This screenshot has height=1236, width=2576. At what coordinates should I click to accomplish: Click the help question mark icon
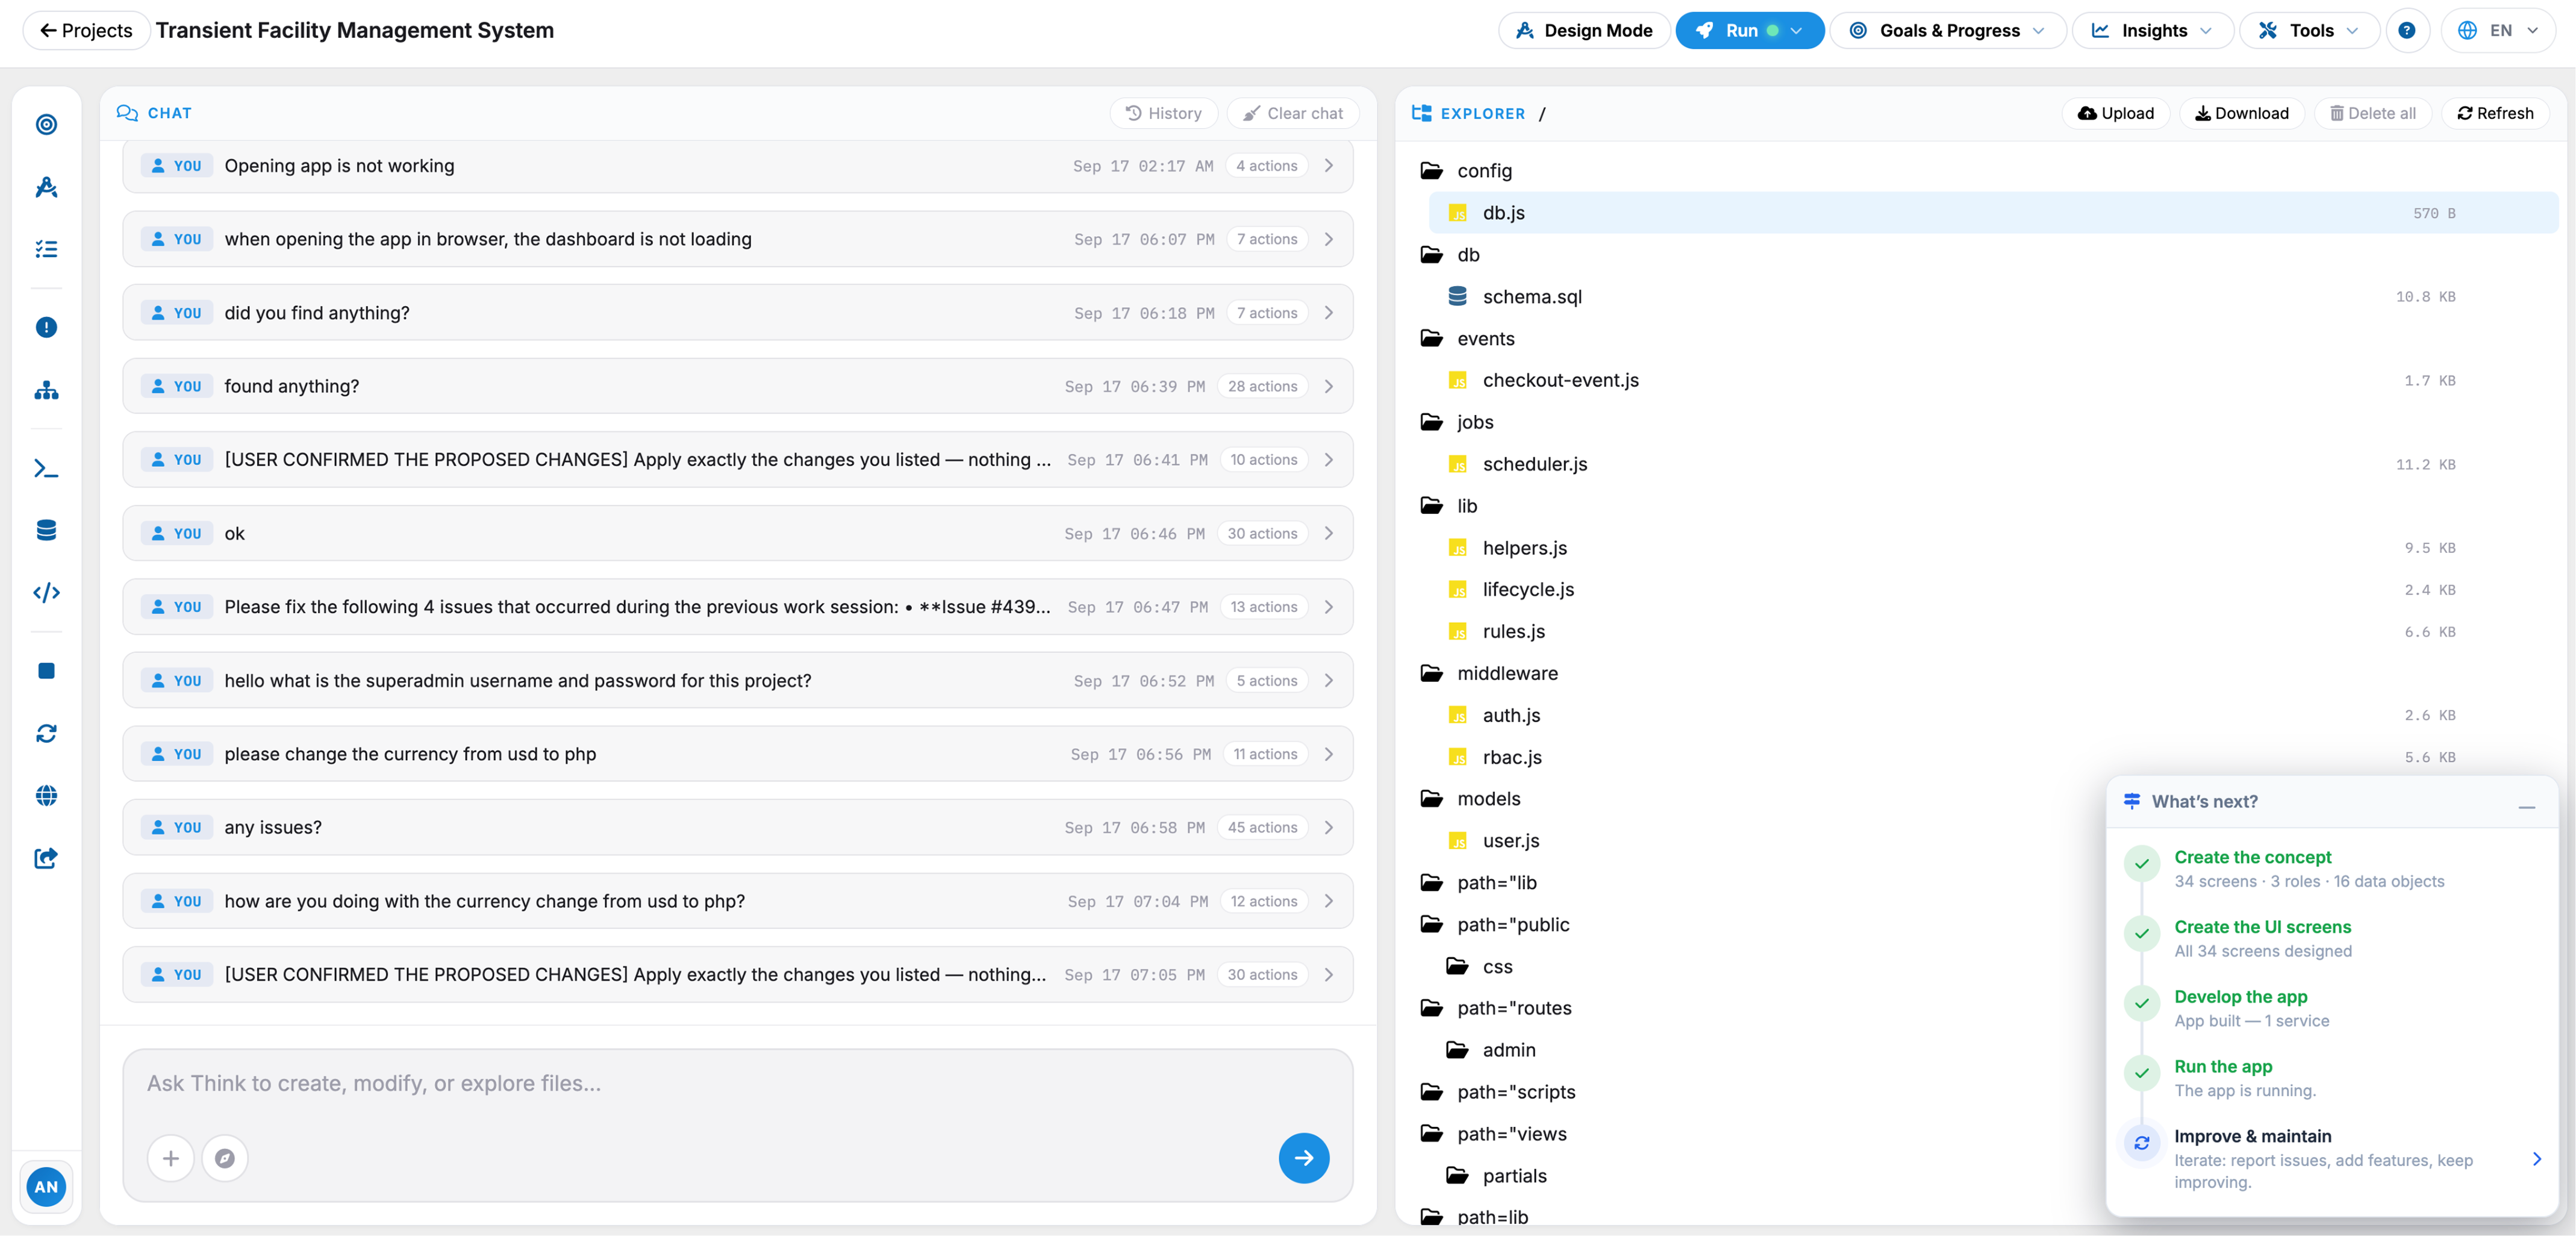click(x=2407, y=30)
